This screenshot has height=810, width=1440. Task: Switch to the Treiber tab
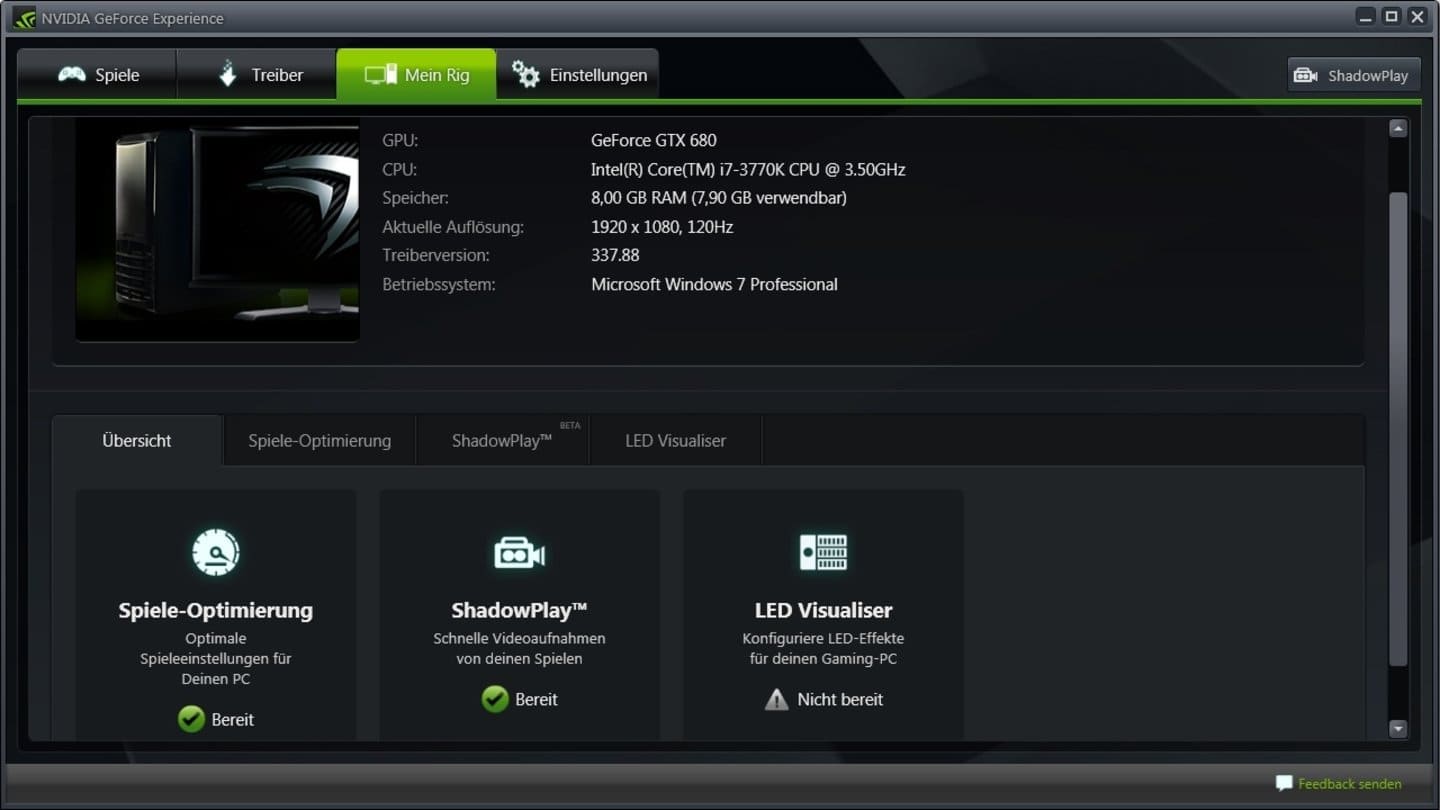point(258,75)
